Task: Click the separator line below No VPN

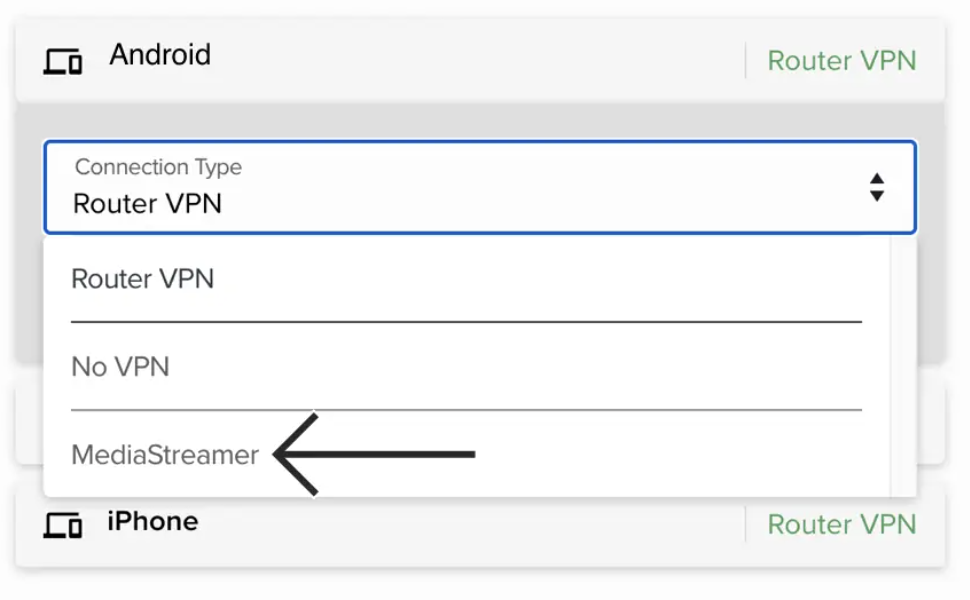Action: [466, 410]
